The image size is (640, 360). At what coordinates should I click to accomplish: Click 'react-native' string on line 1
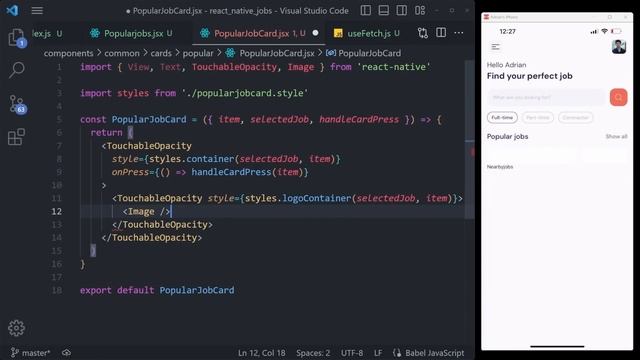pos(393,67)
